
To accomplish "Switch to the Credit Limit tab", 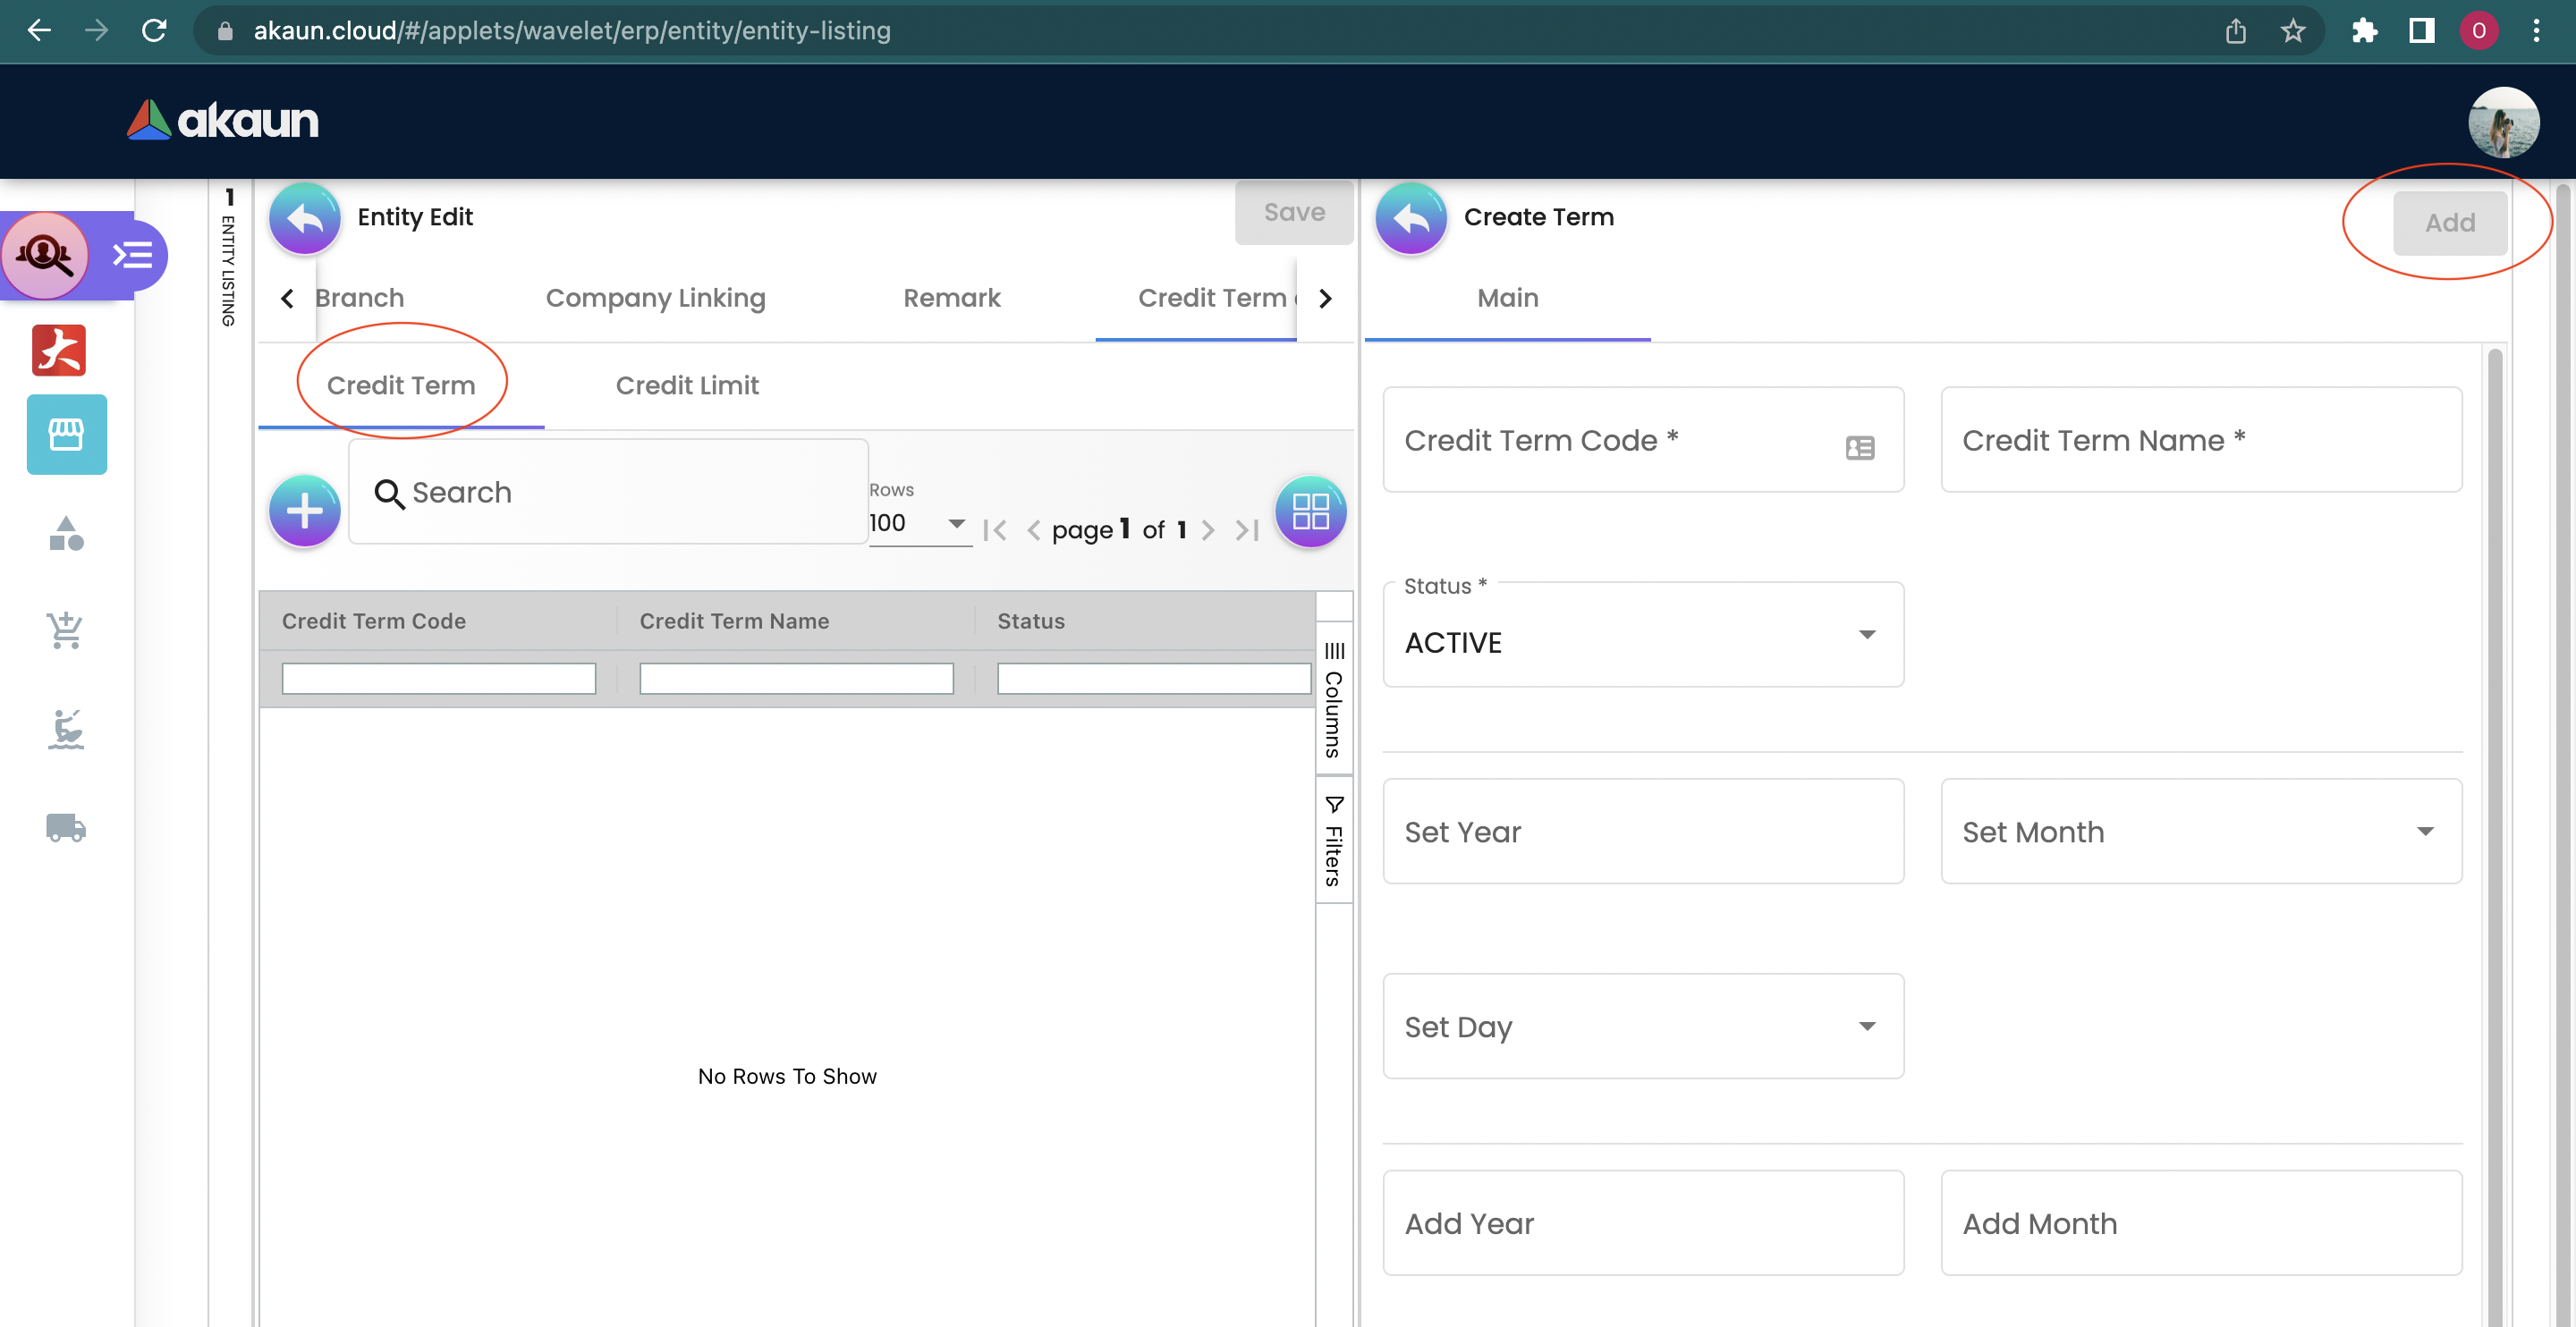I will coord(687,385).
